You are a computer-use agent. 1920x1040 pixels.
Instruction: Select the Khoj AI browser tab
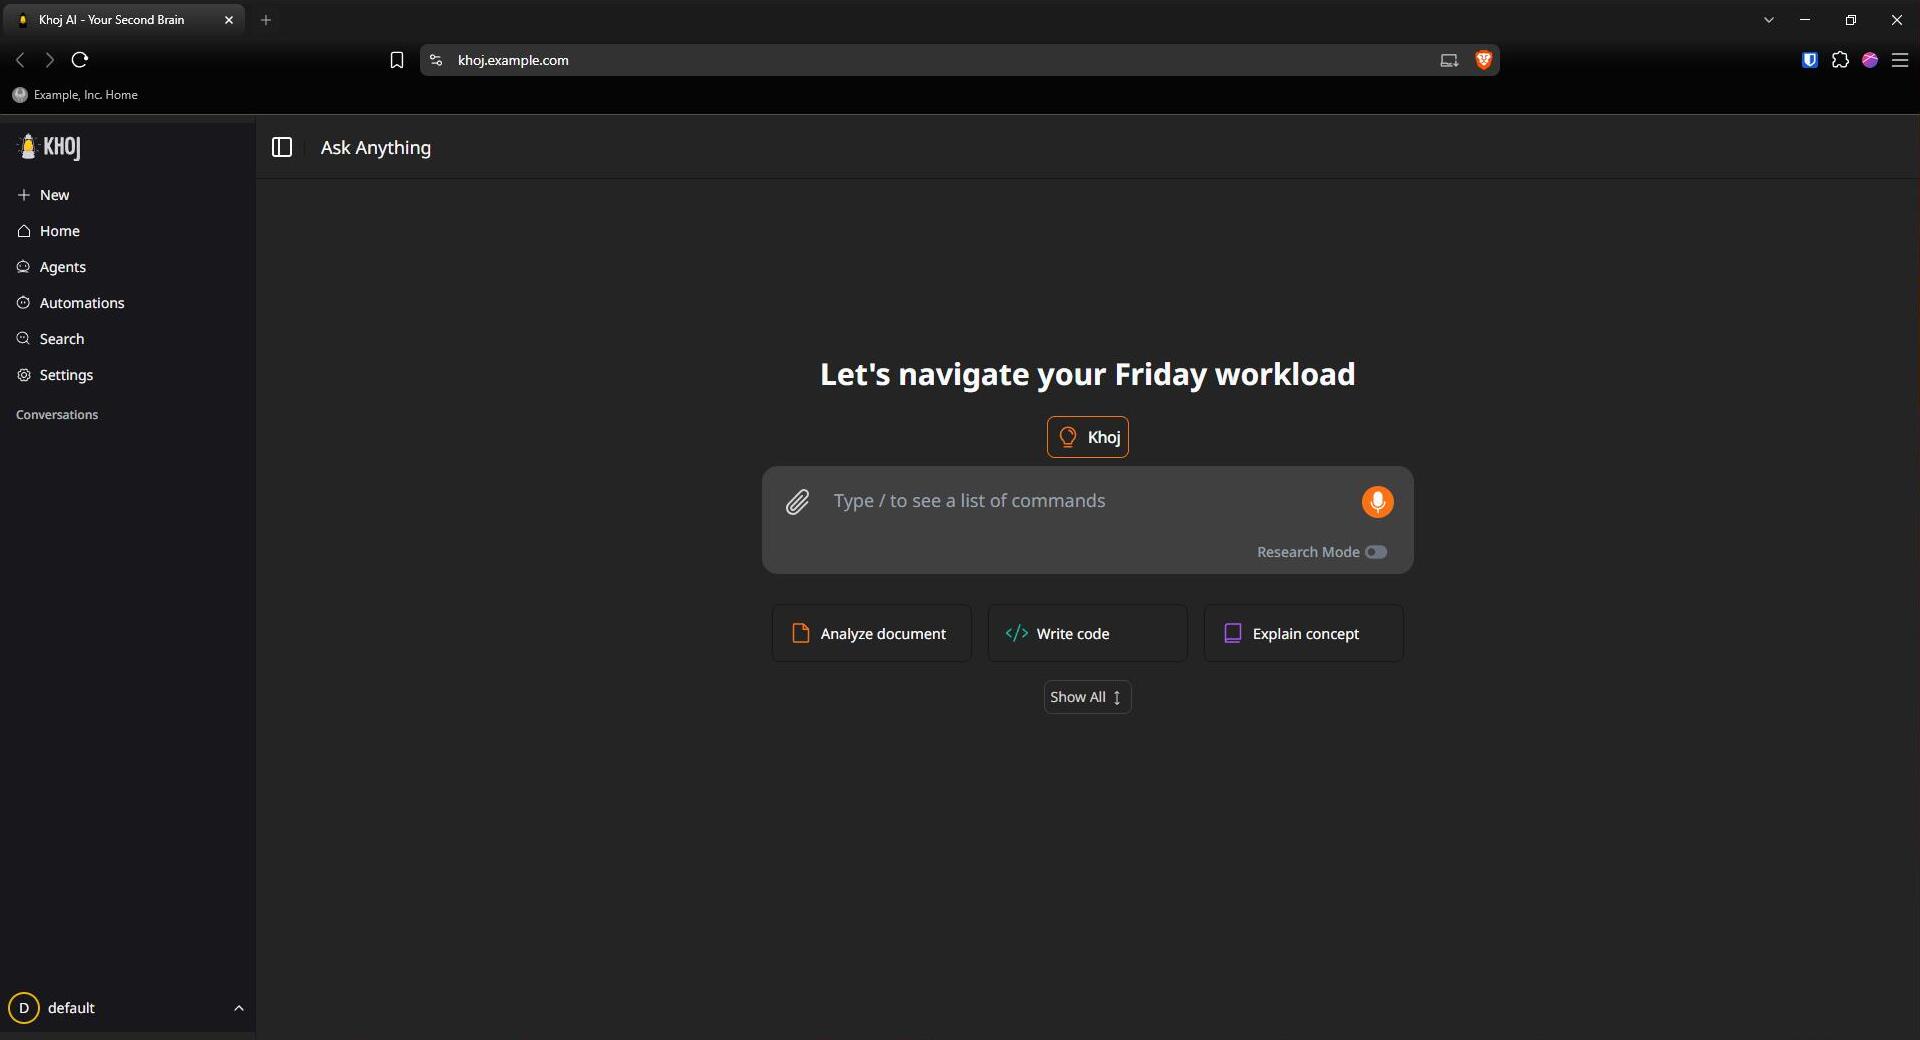pyautogui.click(x=123, y=20)
